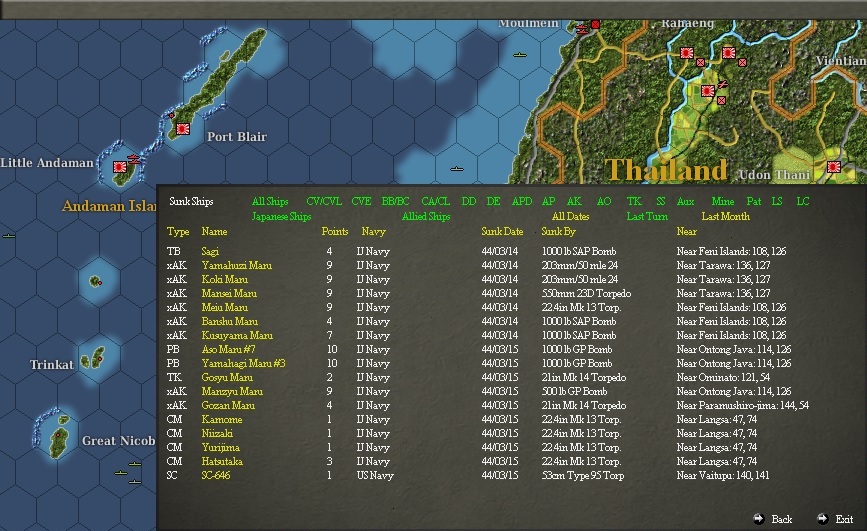
Task: Open ship entry Yurijima
Action: (221, 447)
